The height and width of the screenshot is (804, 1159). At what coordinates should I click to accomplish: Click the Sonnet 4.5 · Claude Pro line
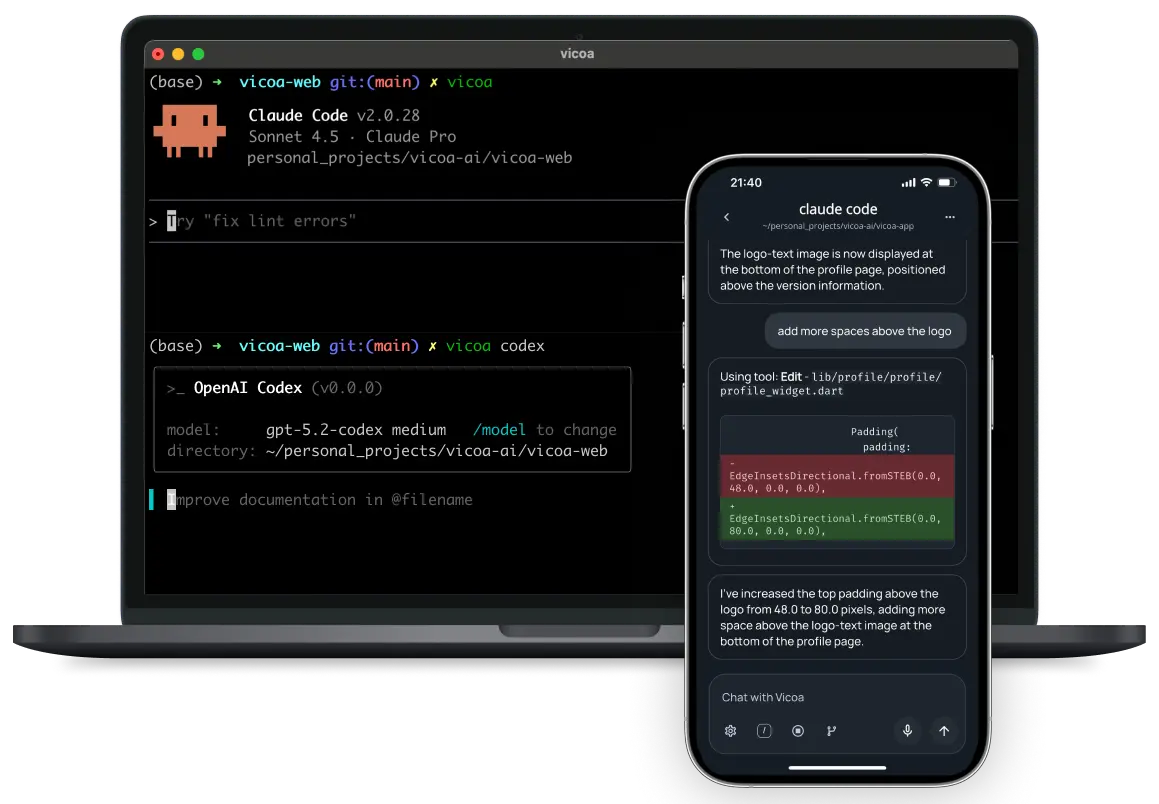[x=352, y=137]
